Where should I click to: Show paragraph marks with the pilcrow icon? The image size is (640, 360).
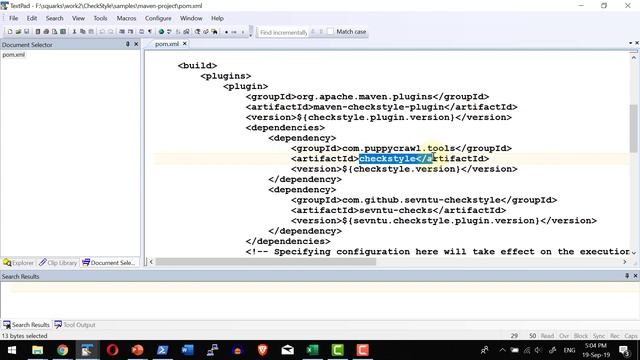pyautogui.click(x=150, y=31)
